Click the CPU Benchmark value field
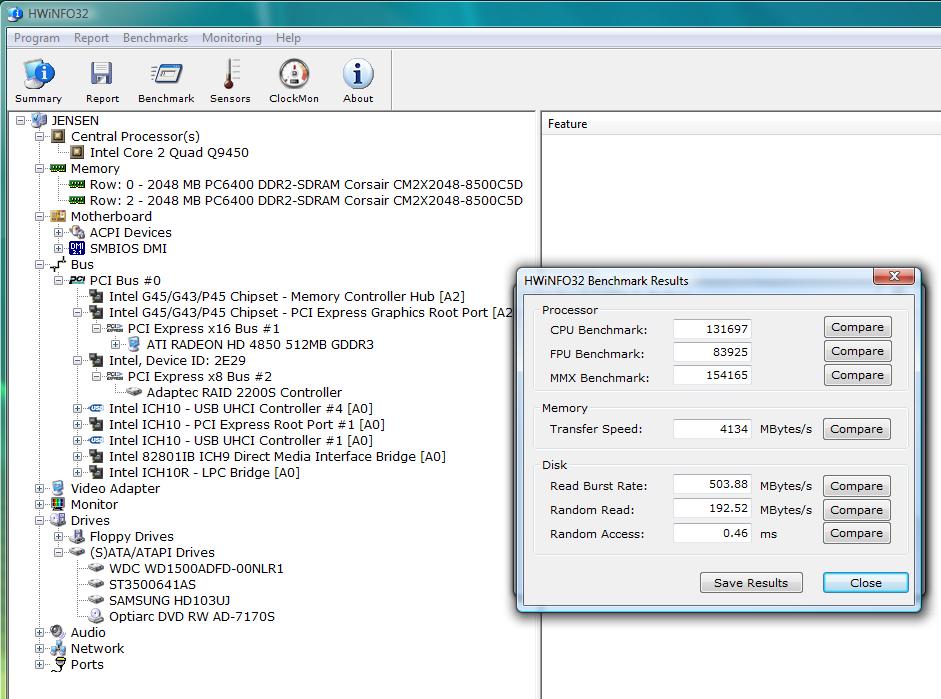 (x=712, y=329)
